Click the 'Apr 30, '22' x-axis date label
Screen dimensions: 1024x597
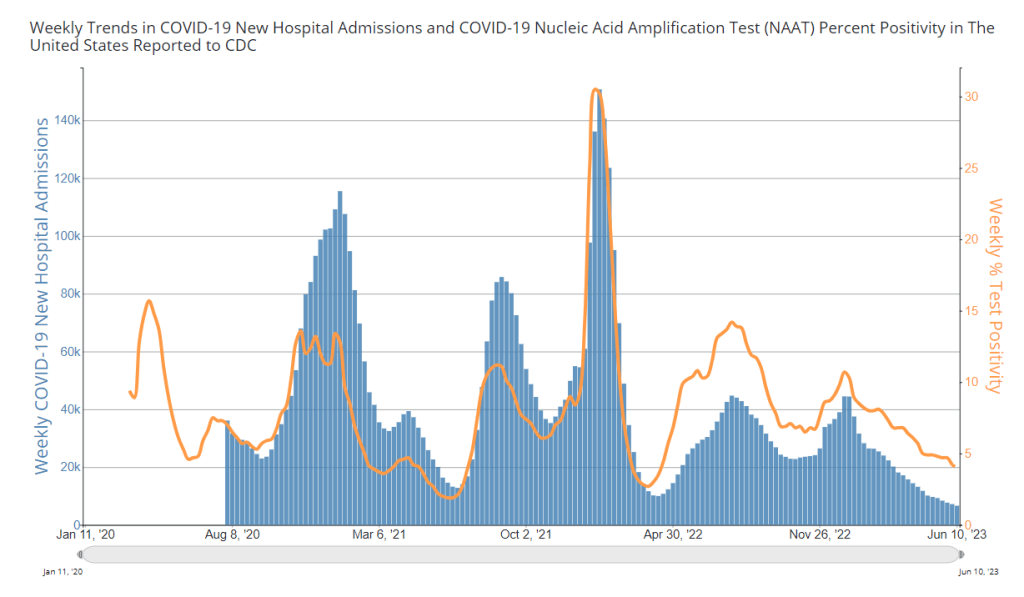point(671,536)
